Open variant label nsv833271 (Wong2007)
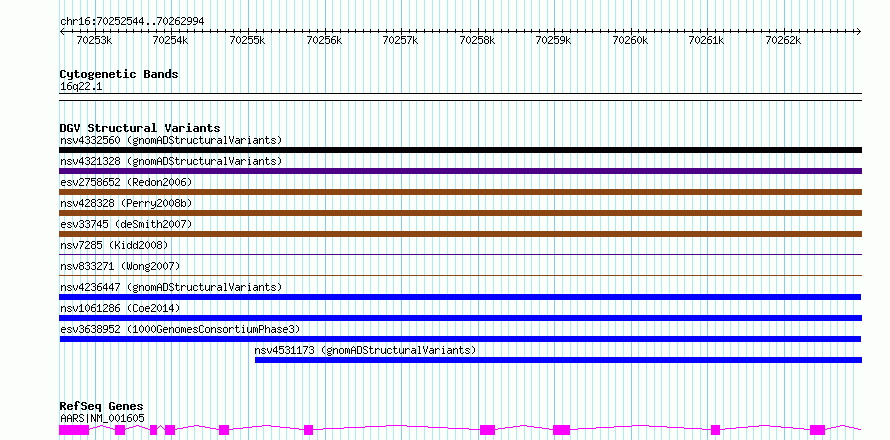 [x=120, y=266]
